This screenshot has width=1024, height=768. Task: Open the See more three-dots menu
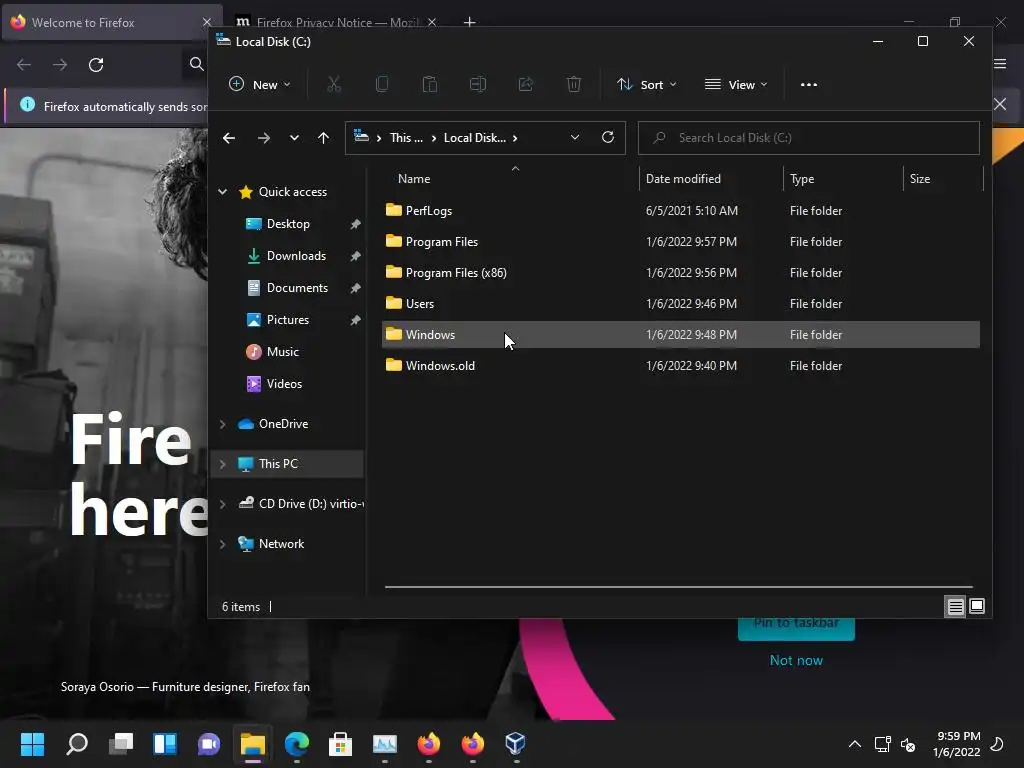tap(808, 84)
